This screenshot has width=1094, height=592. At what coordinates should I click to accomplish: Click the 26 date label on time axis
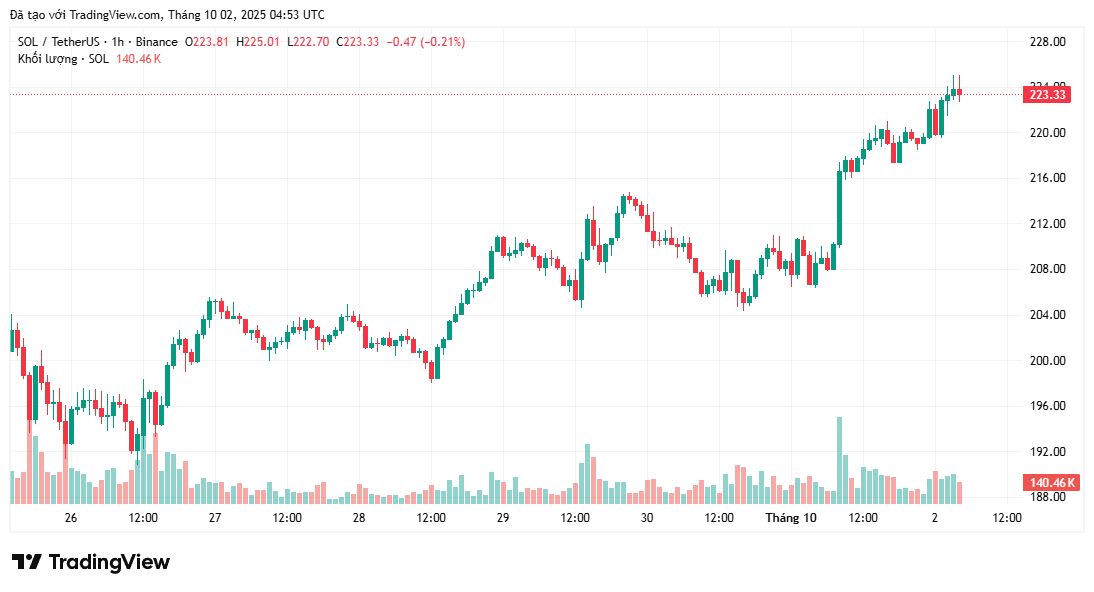(x=70, y=517)
